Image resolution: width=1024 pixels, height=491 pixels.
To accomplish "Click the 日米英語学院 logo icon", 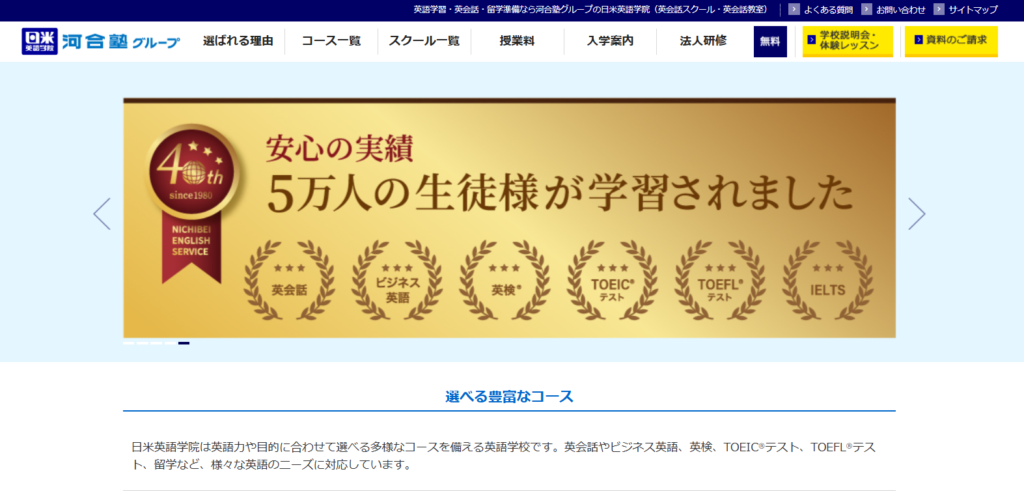I will 40,41.
